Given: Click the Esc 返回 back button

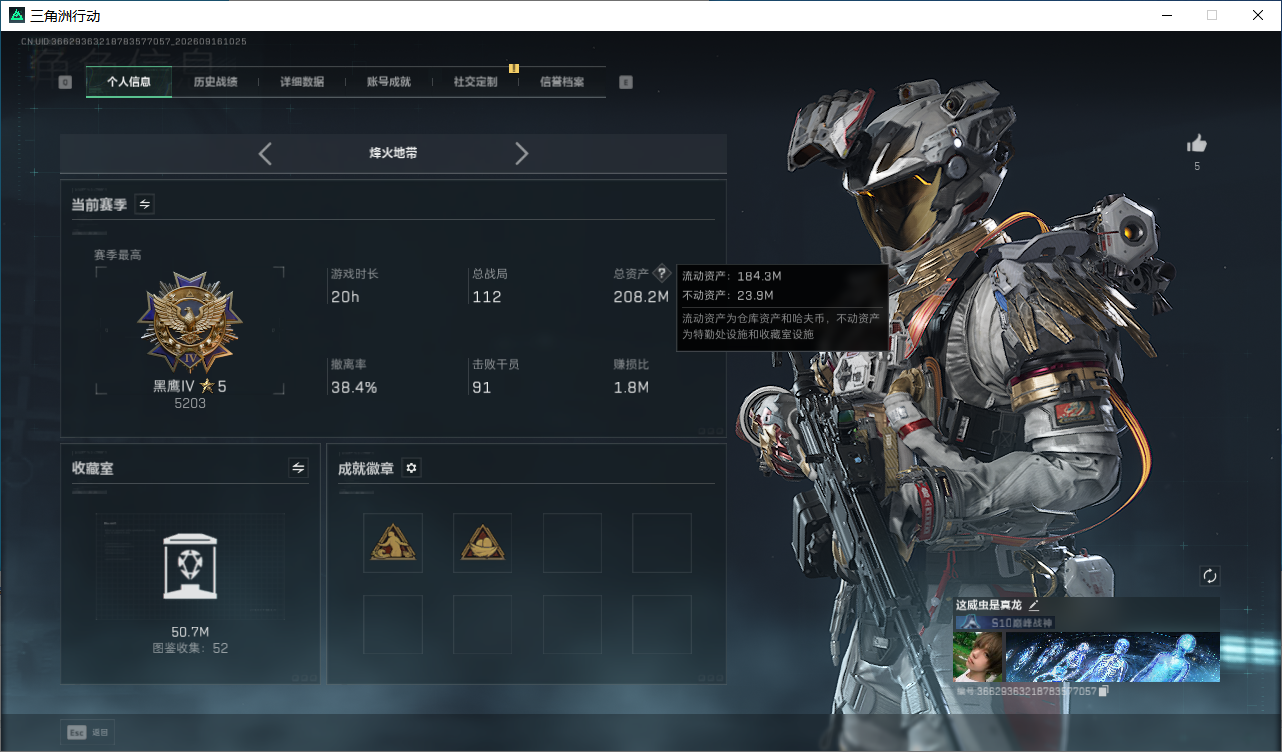Looking at the screenshot, I should (x=87, y=733).
